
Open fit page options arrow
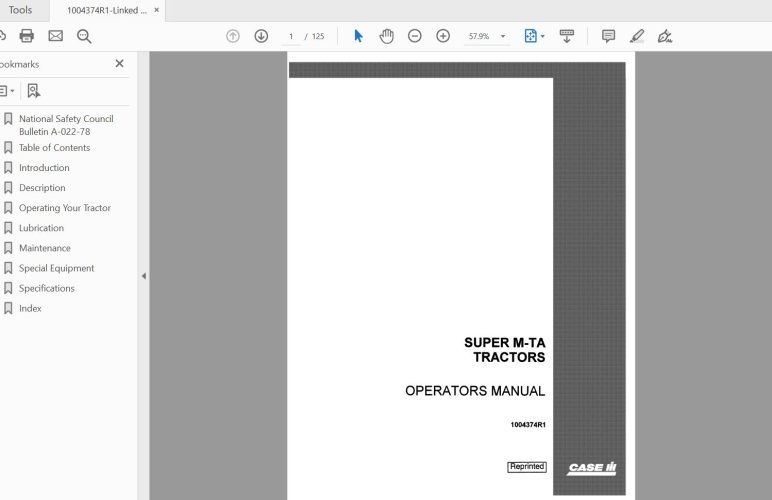pyautogui.click(x=543, y=36)
